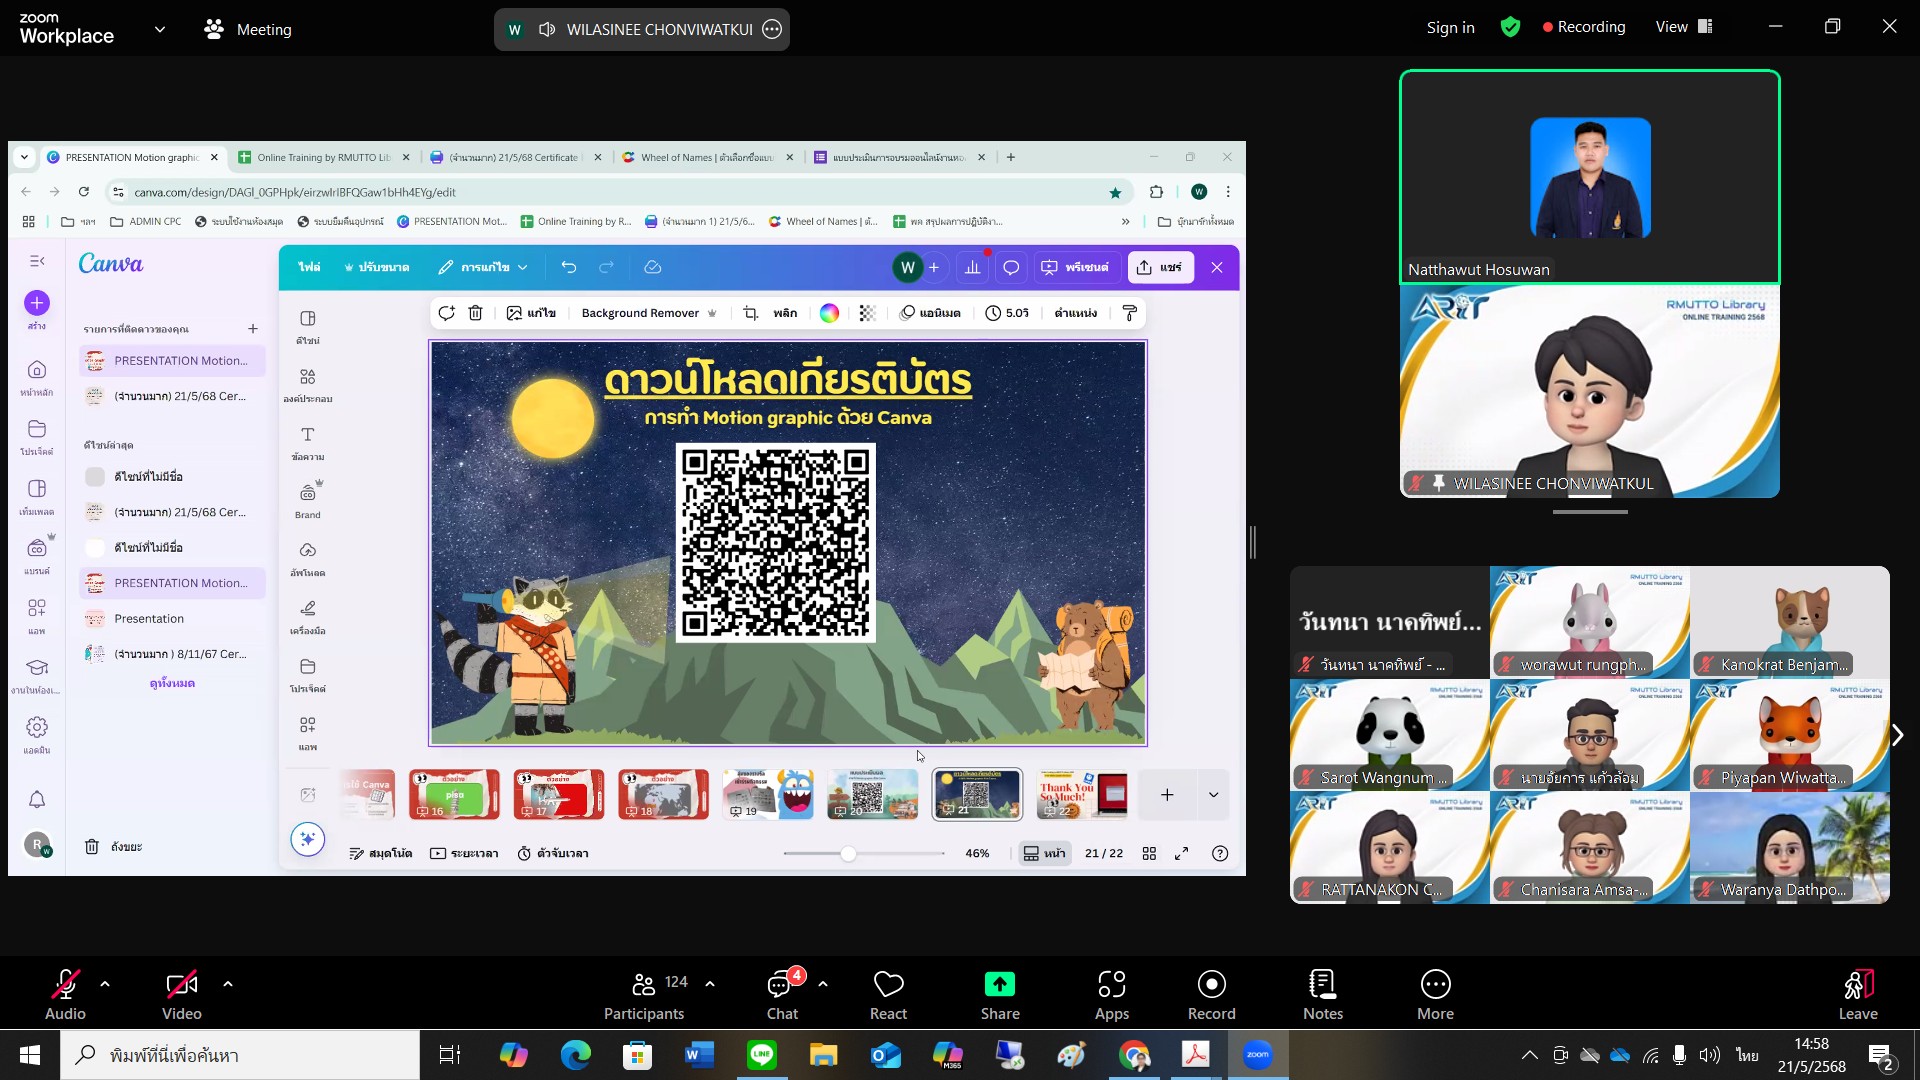This screenshot has width=1920, height=1080.
Task: Open Canva Draw tools panel
Action: point(308,616)
